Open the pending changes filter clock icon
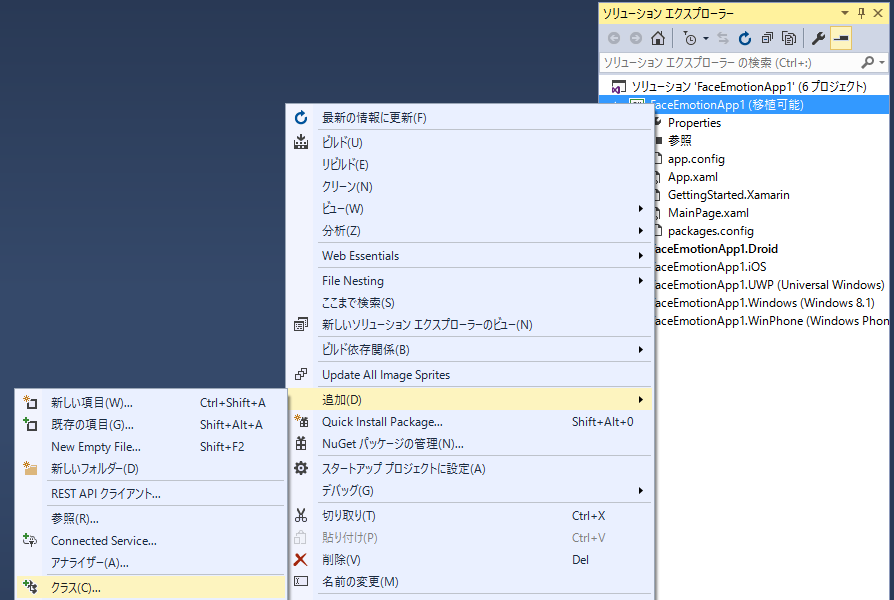The width and height of the screenshot is (894, 600). [689, 38]
